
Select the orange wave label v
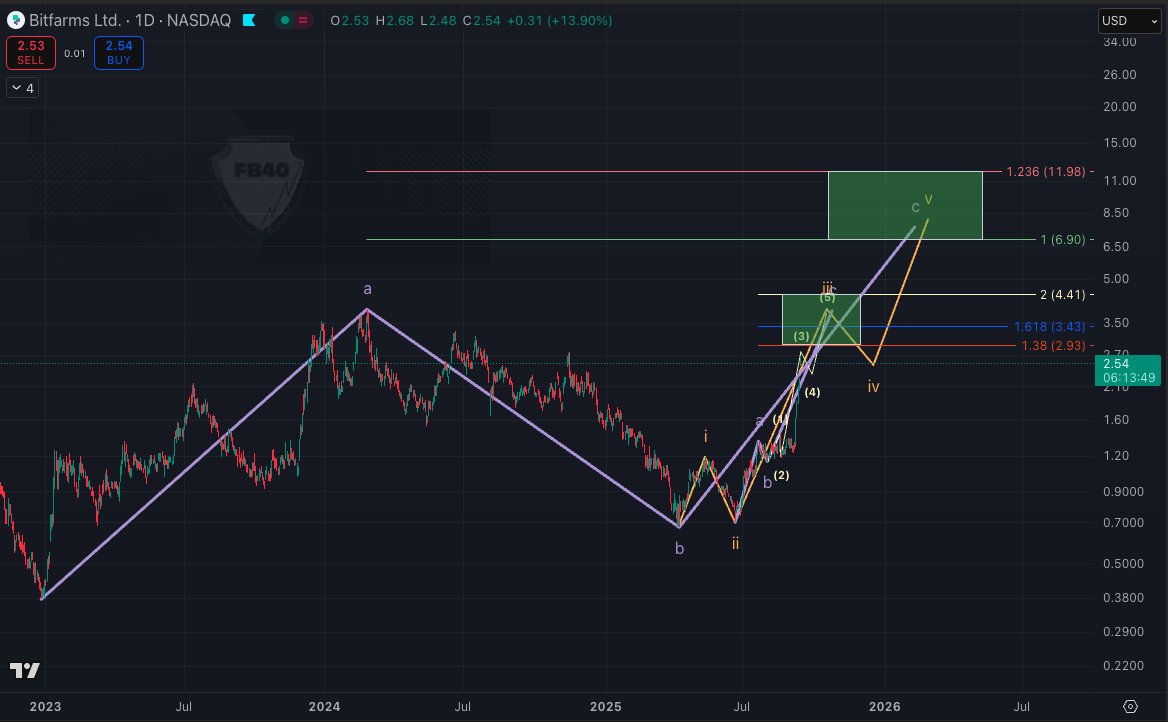click(928, 199)
